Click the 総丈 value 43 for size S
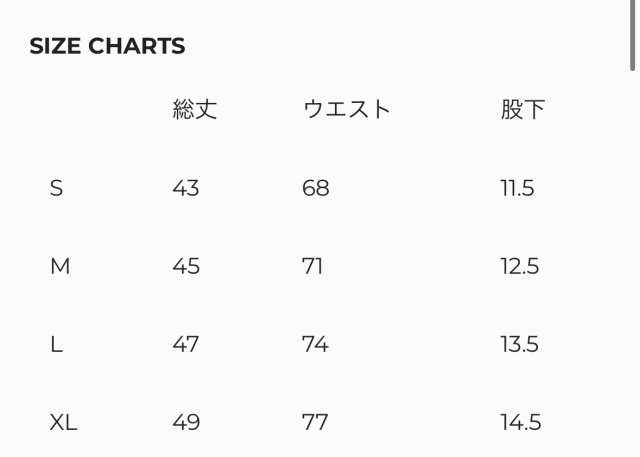This screenshot has height=457, width=640. (x=186, y=188)
